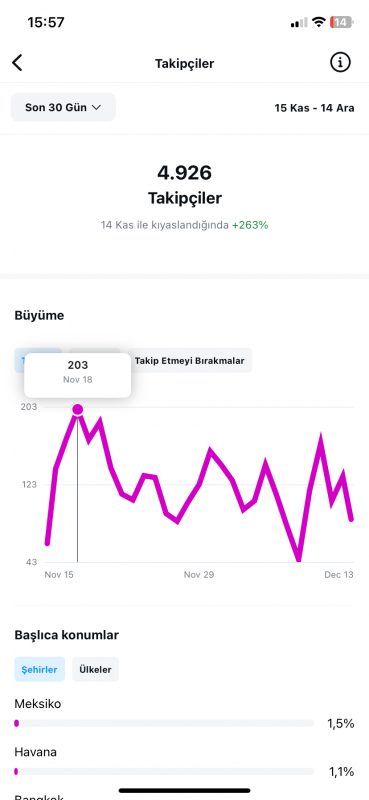369x800 pixels.
Task: Tap the Meksiko percentage bar
Action: pyautogui.click(x=164, y=723)
